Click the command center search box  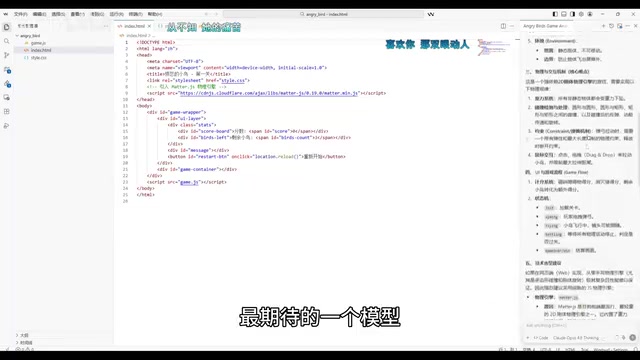point(323,14)
